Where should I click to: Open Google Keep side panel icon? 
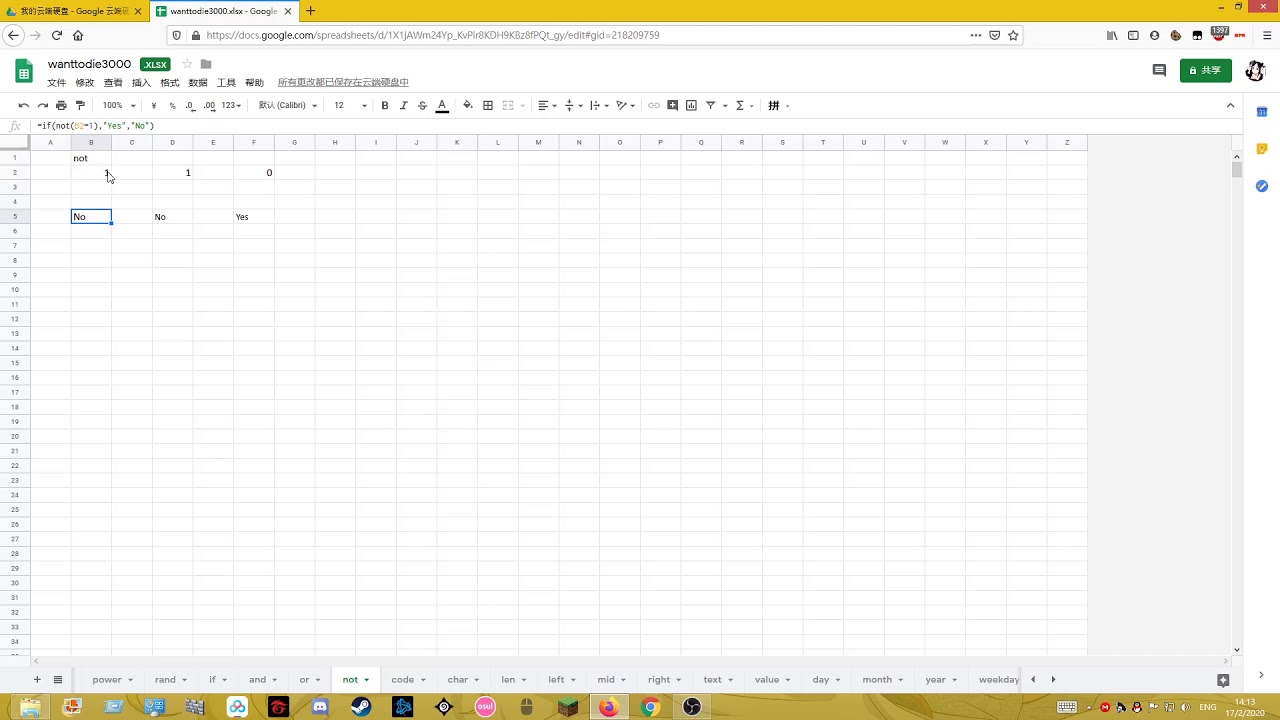pos(1261,149)
